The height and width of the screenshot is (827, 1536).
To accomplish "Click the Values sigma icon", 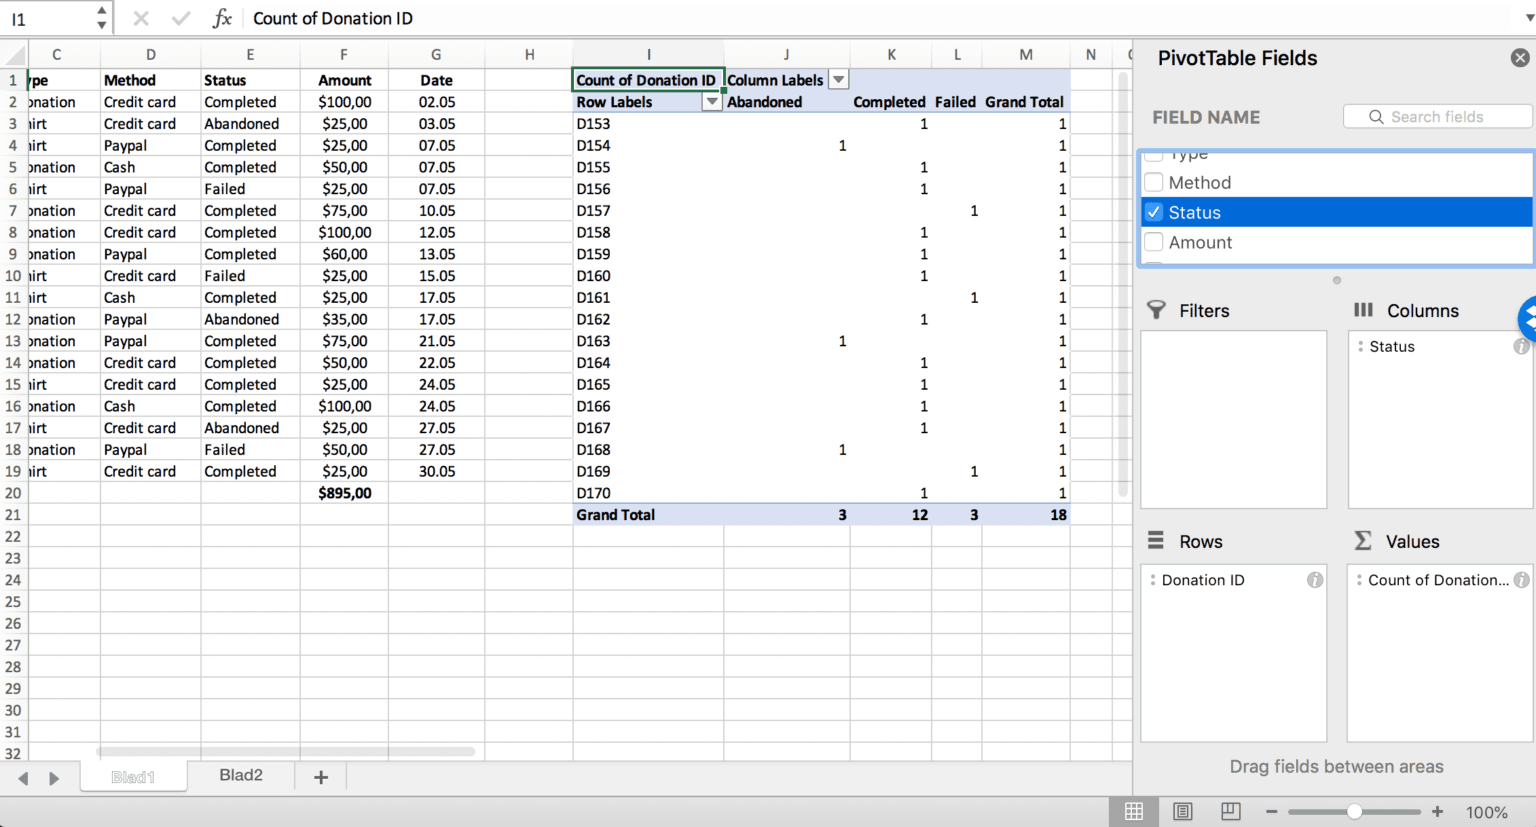I will [1363, 541].
